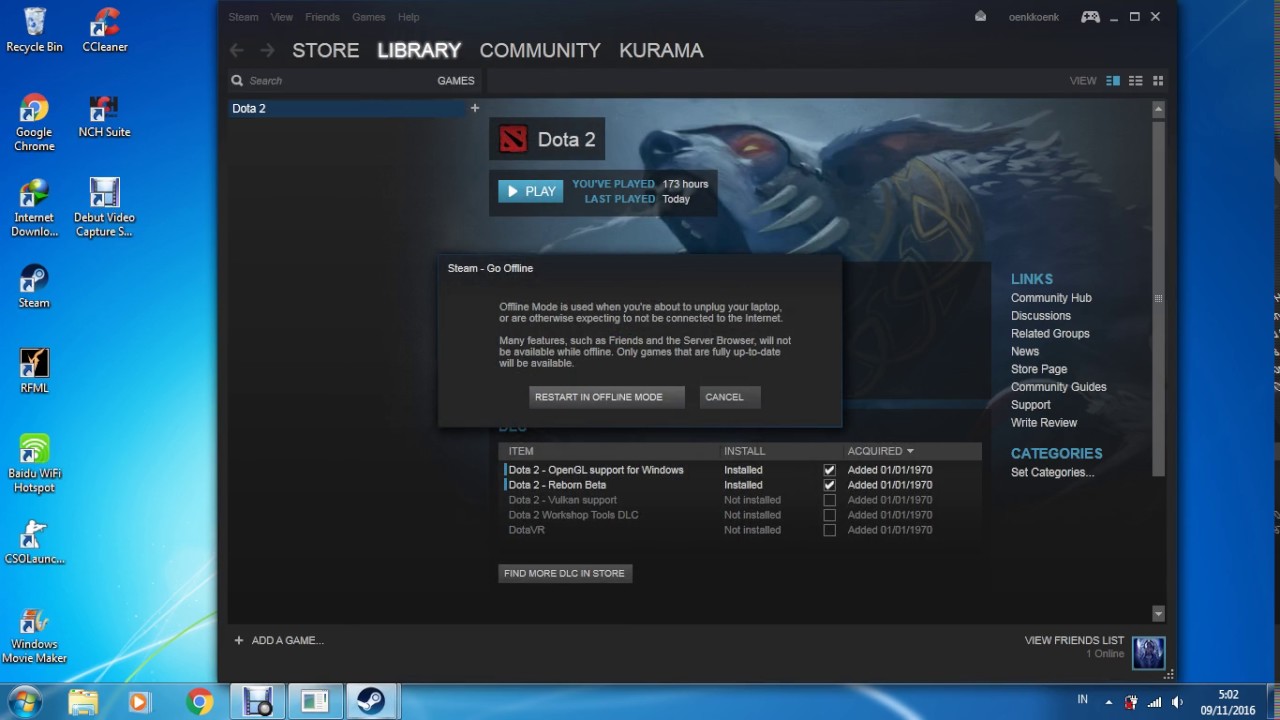This screenshot has width=1280, height=720.
Task: Open the oenkkoenk account dropdown
Action: click(x=1033, y=17)
